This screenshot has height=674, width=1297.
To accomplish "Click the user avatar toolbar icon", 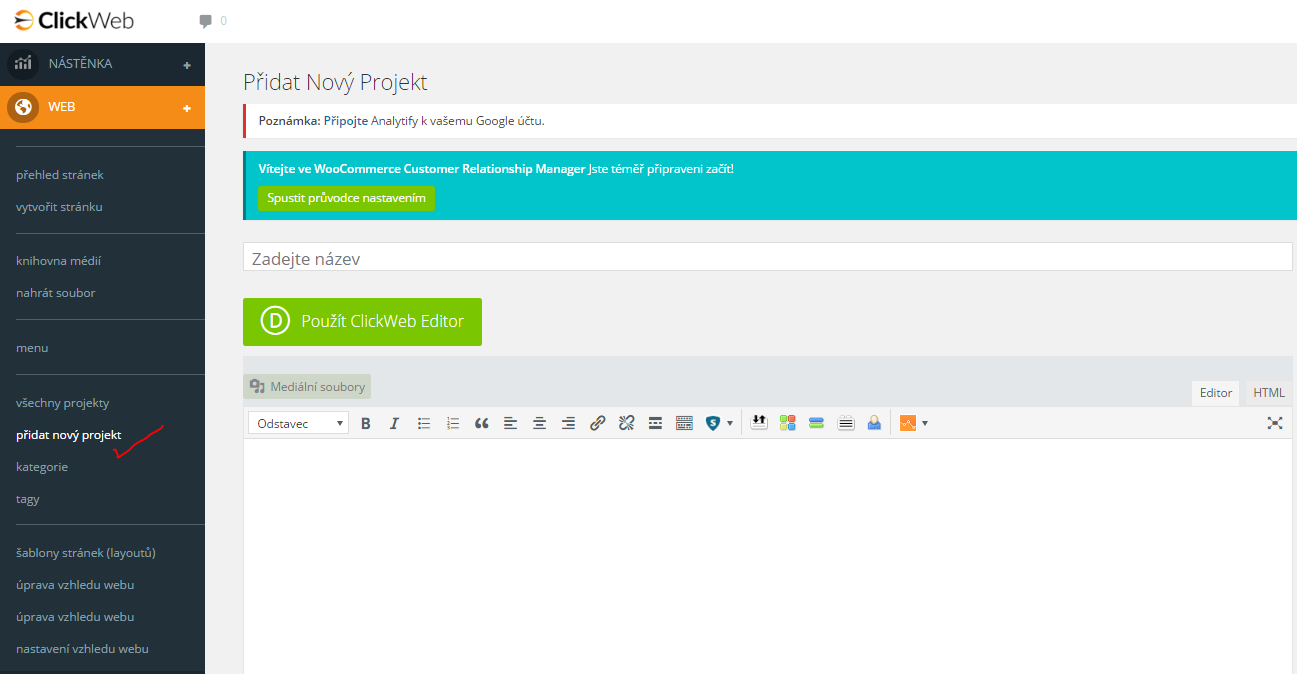I will (874, 423).
